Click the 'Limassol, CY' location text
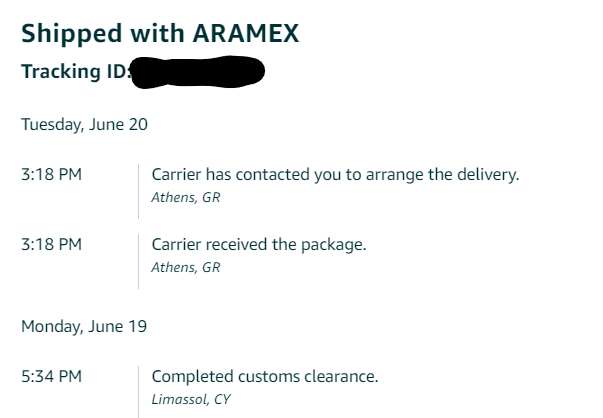Image resolution: width=603 pixels, height=418 pixels. pos(191,399)
